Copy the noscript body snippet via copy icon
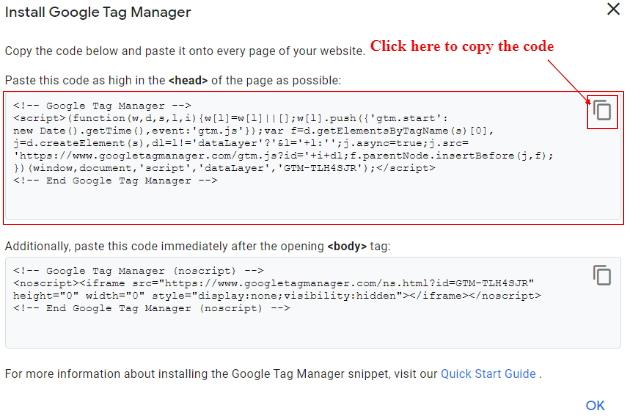This screenshot has height=419, width=630. (x=602, y=275)
